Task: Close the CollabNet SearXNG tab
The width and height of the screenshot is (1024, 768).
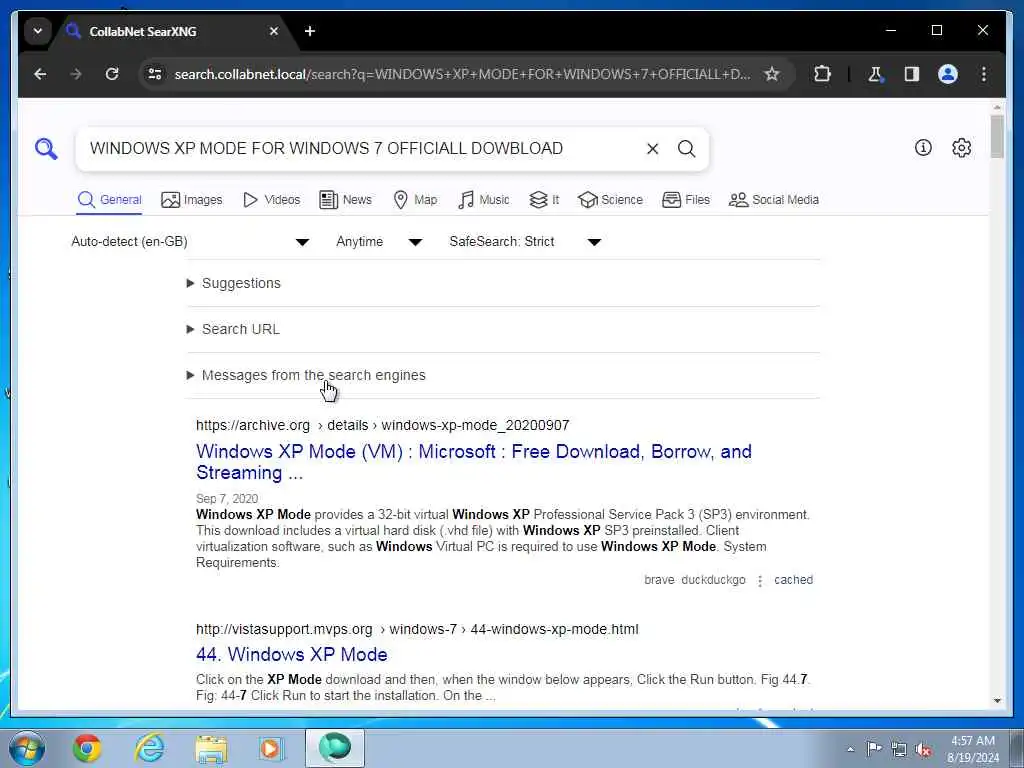Action: [274, 31]
